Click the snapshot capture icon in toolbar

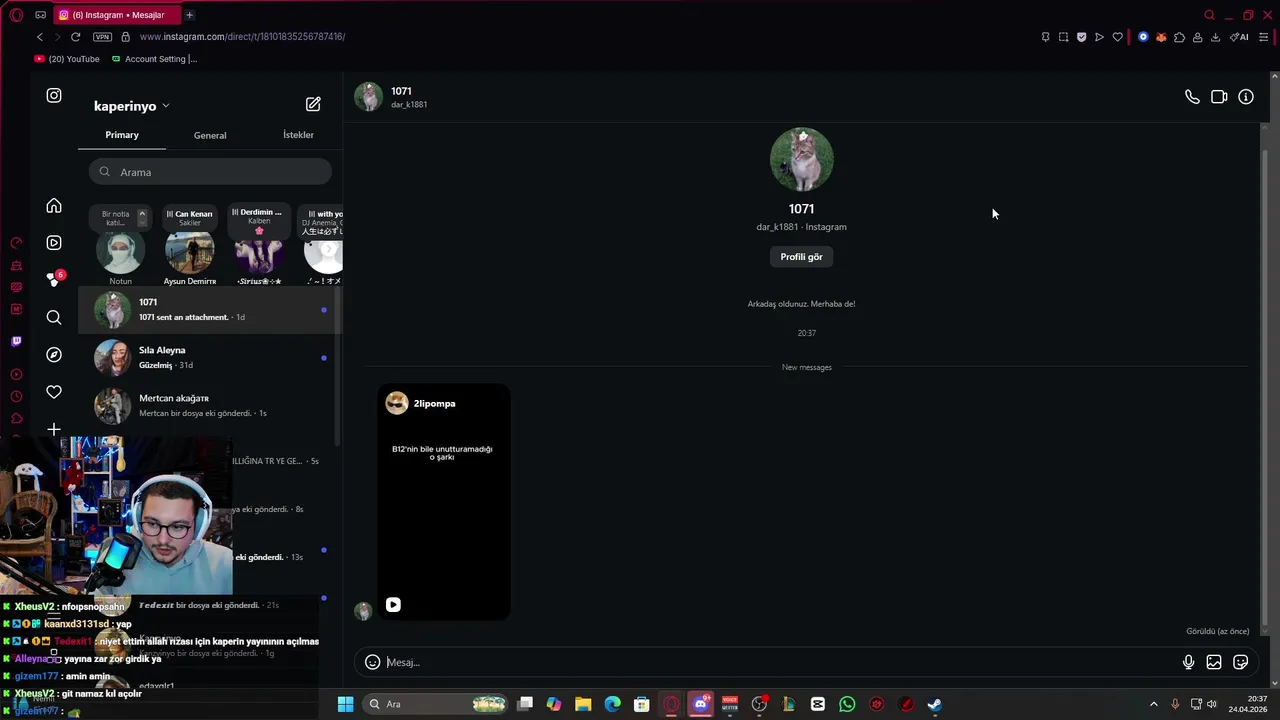[x=1063, y=37]
